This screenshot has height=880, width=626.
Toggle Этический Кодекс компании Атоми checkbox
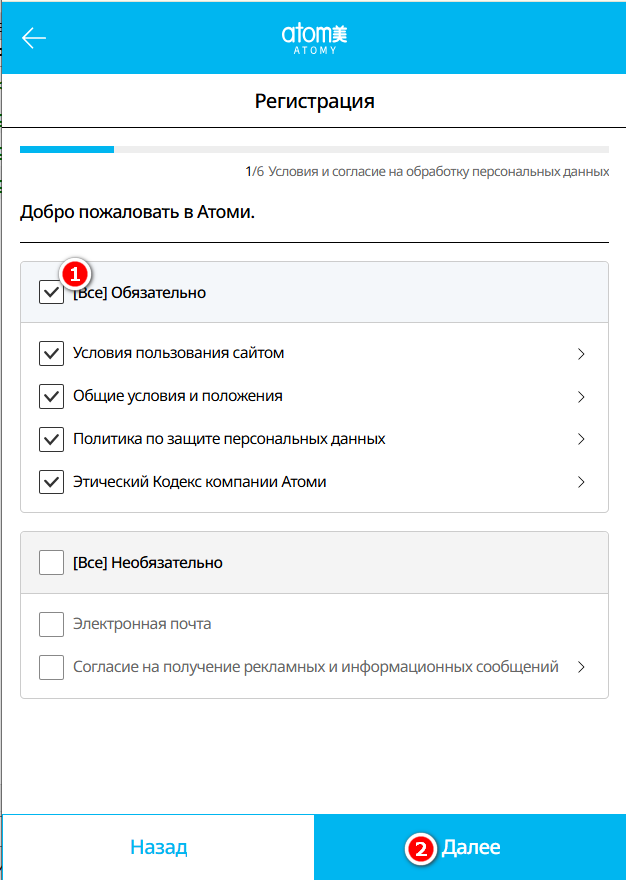51,482
